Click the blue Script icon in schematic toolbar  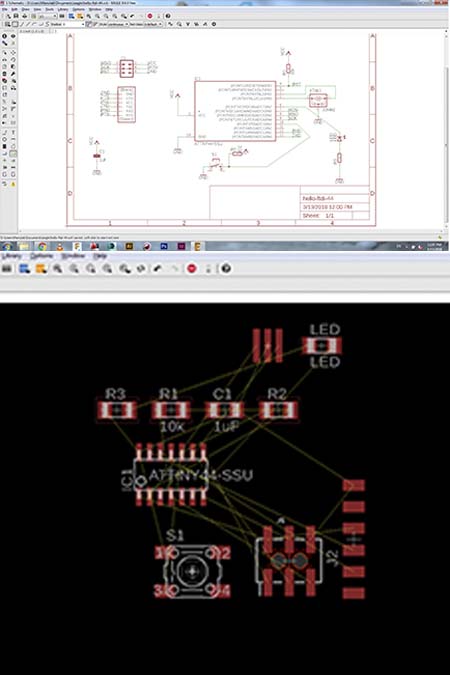pos(71,15)
